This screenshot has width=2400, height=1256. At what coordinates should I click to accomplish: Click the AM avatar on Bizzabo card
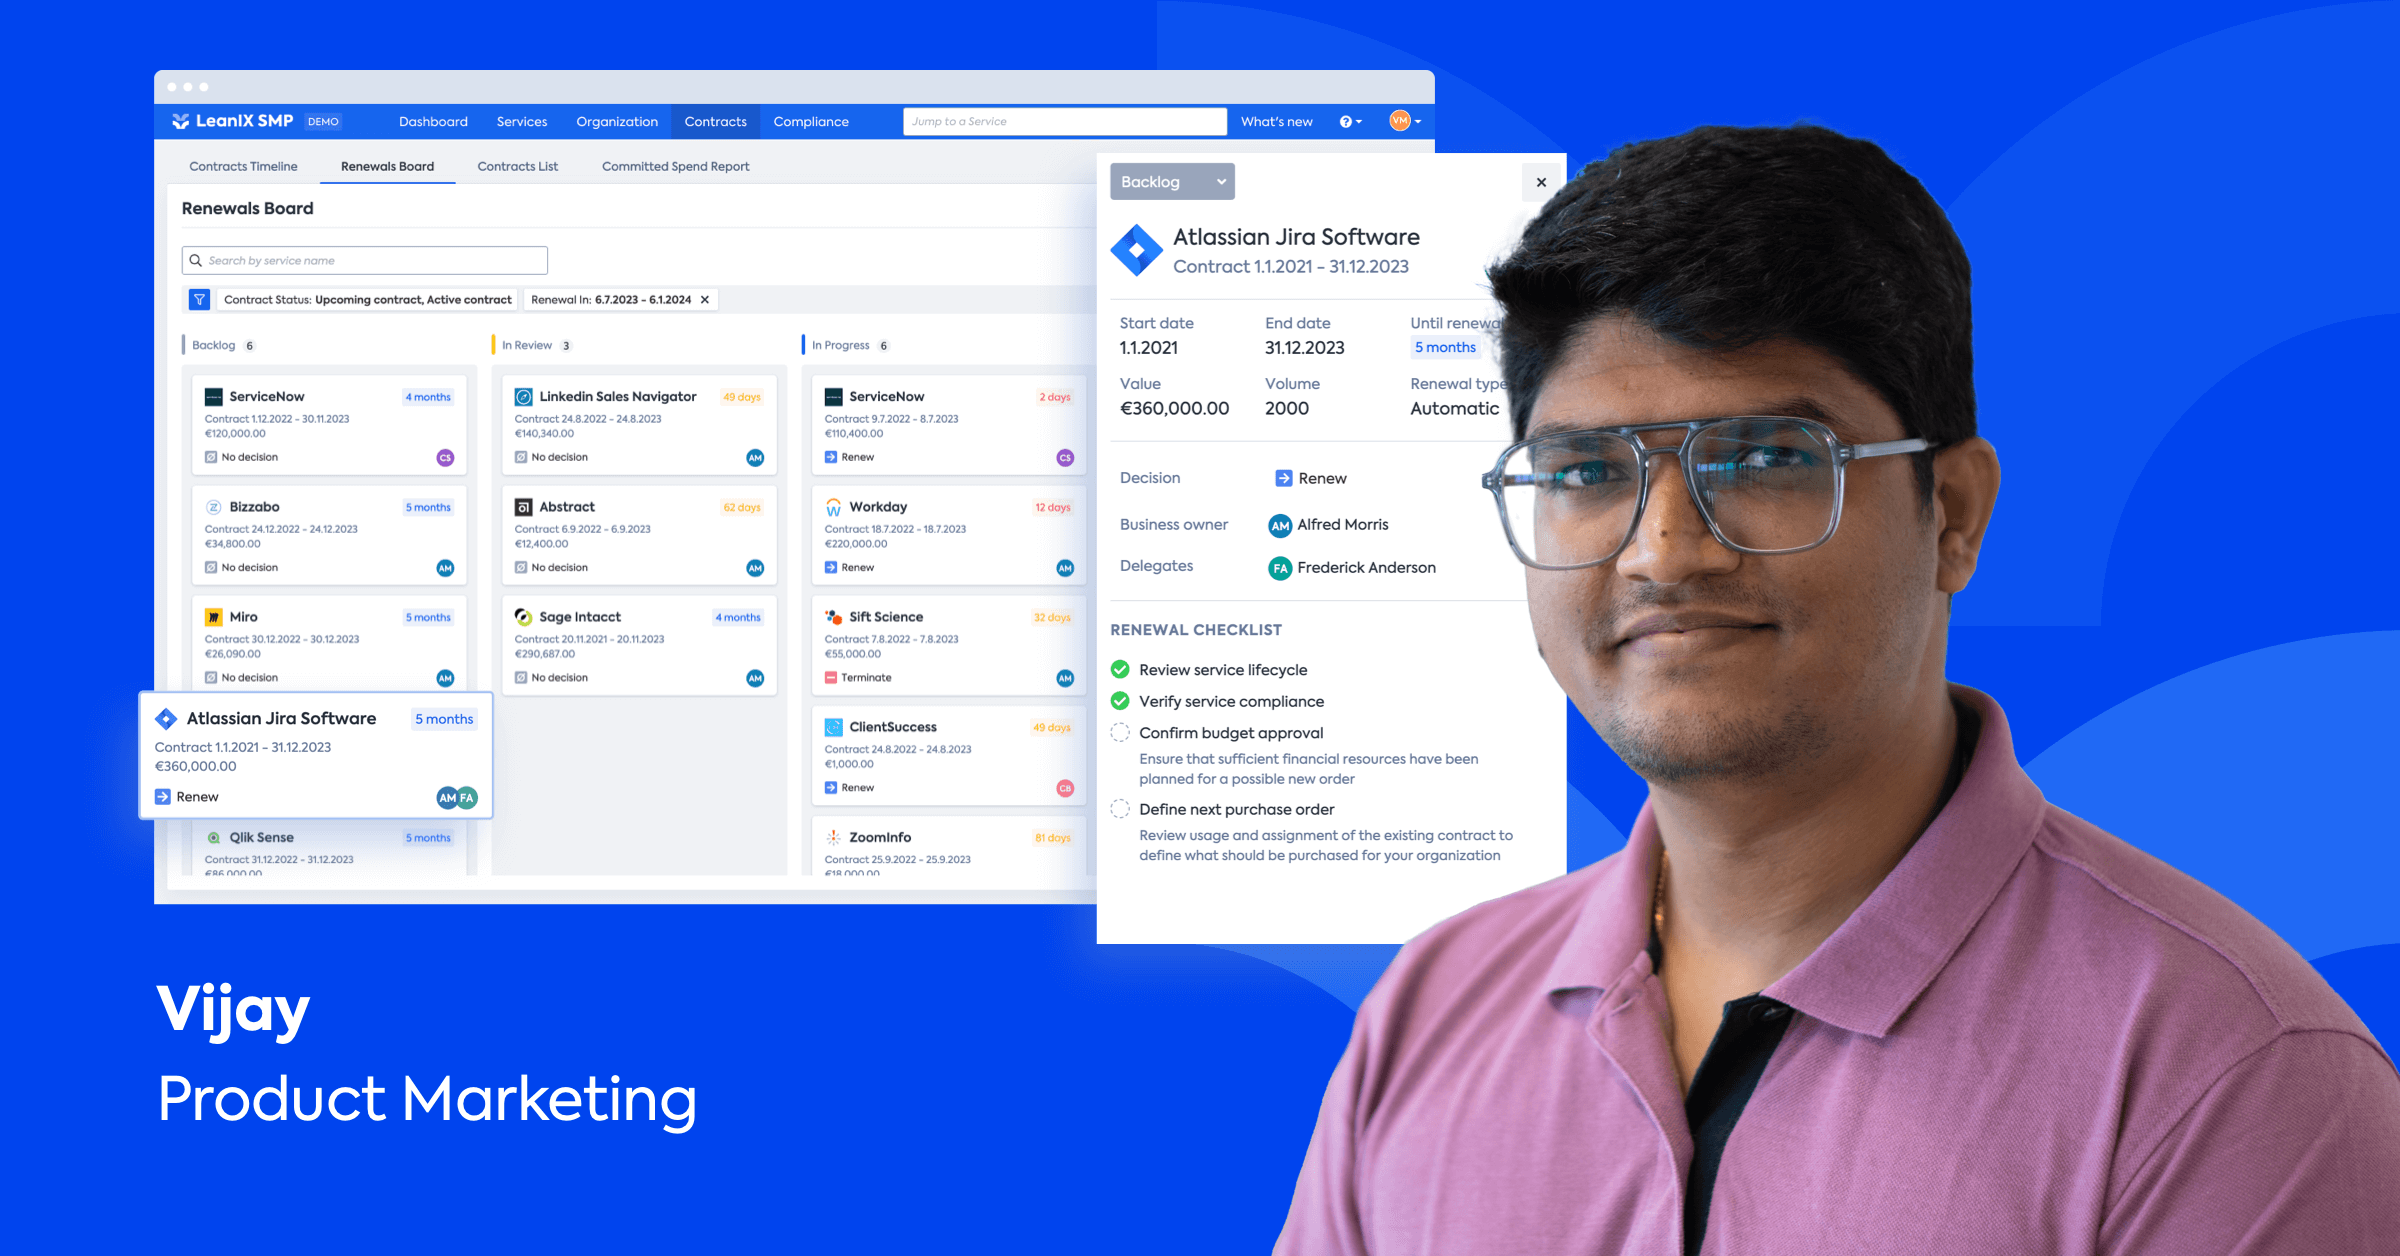click(445, 568)
